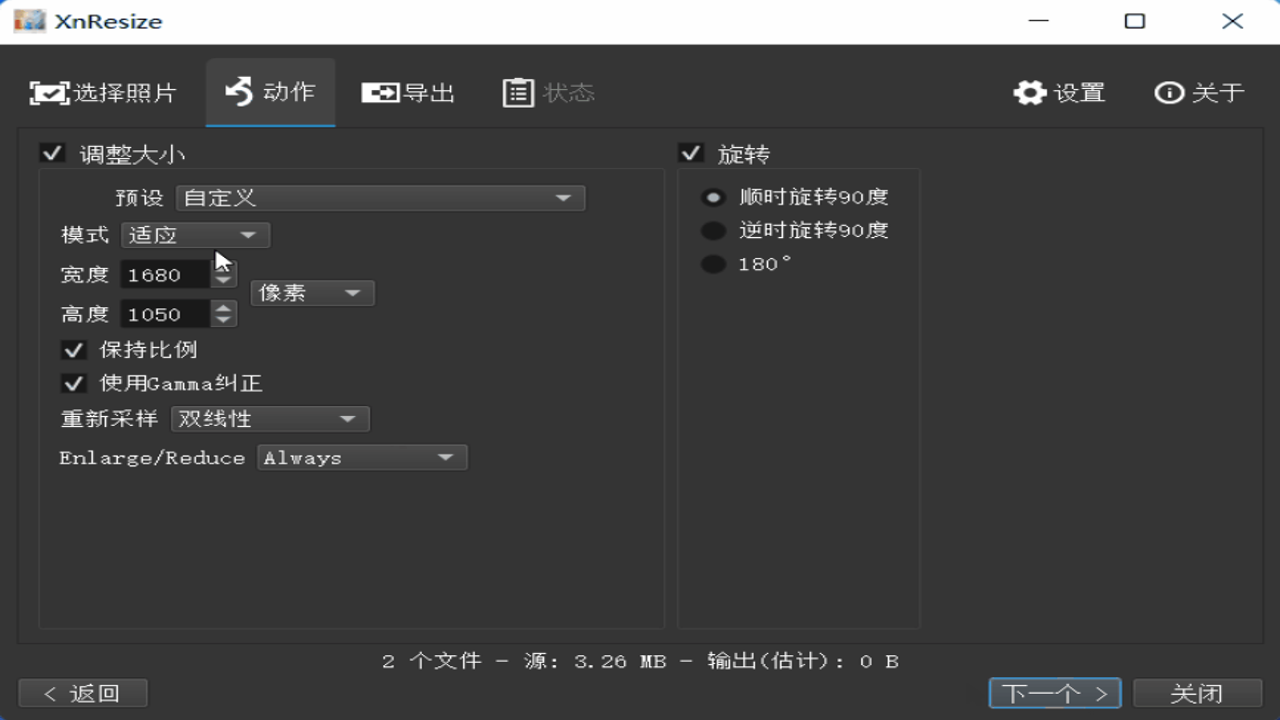Click the 关闭 close button
This screenshot has width=1280, height=720.
1197,693
